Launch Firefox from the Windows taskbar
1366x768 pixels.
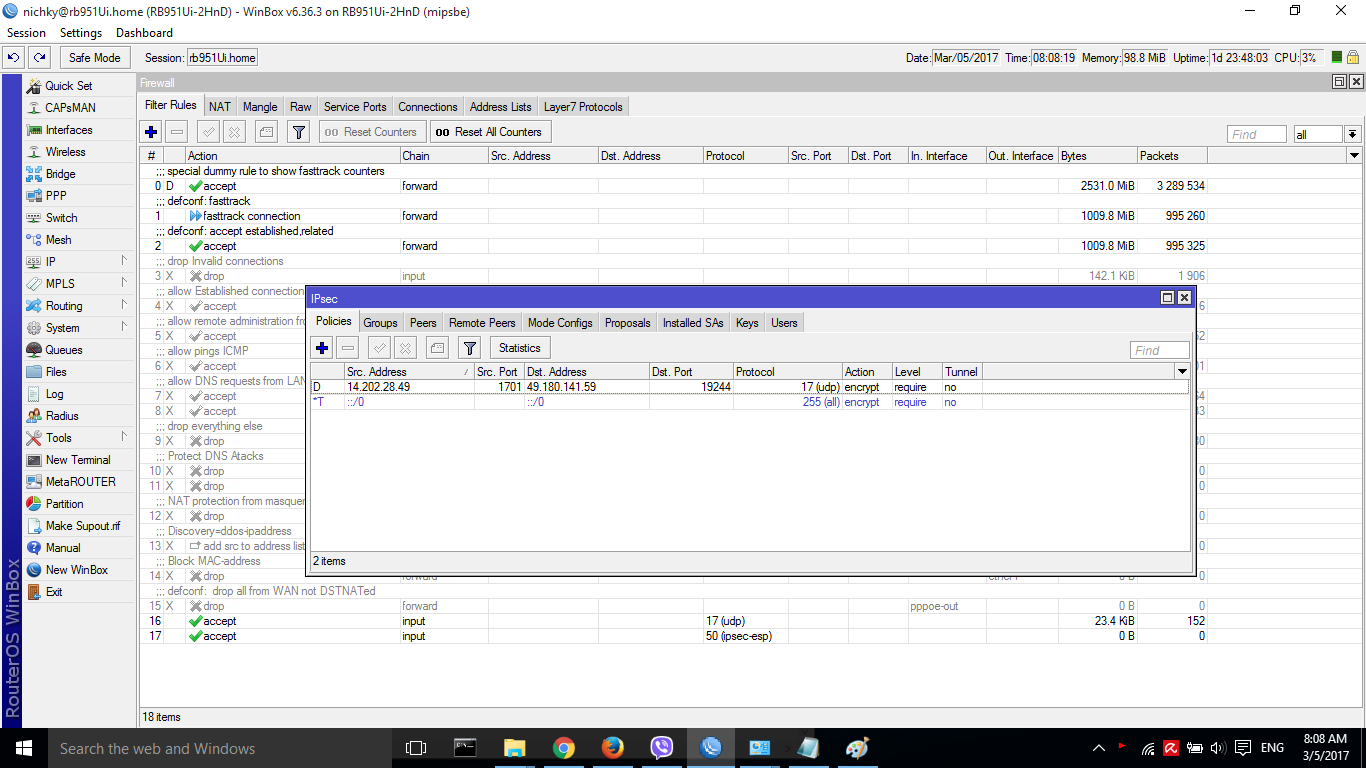612,748
